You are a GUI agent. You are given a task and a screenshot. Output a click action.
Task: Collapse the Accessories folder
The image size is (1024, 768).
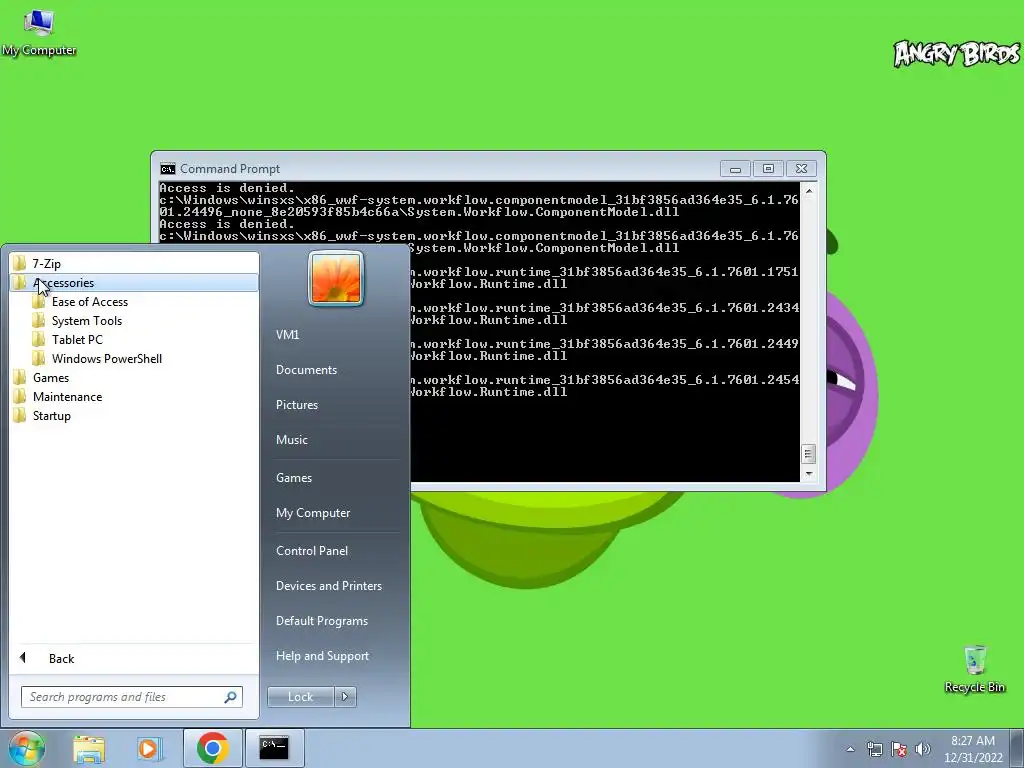pos(134,283)
